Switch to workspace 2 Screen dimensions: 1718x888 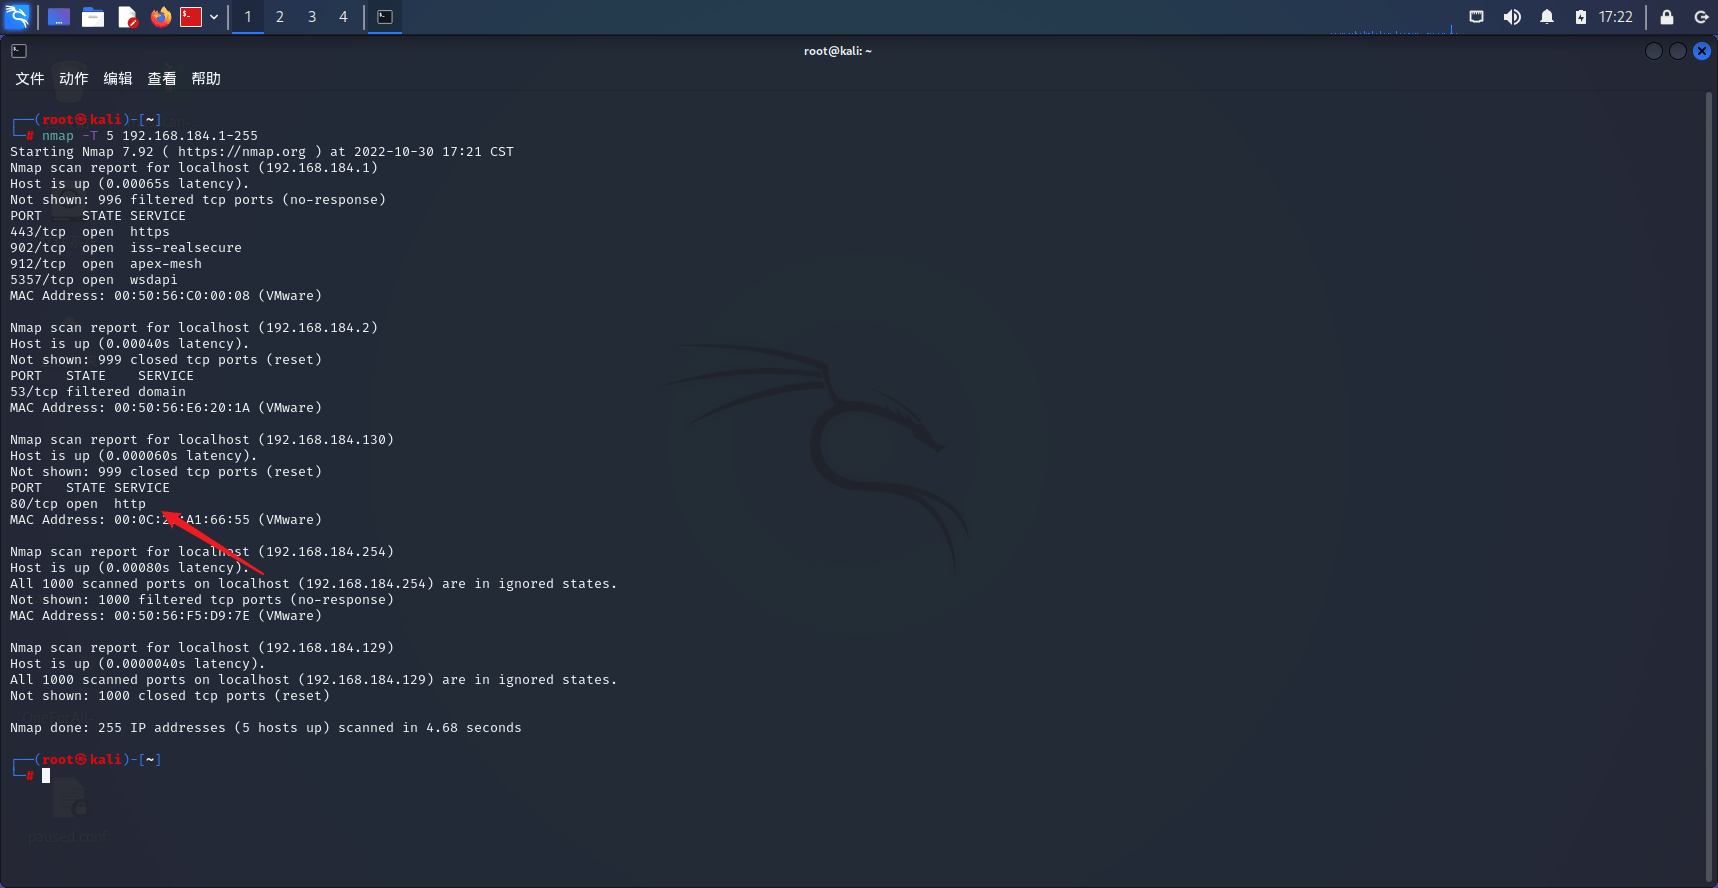point(280,17)
